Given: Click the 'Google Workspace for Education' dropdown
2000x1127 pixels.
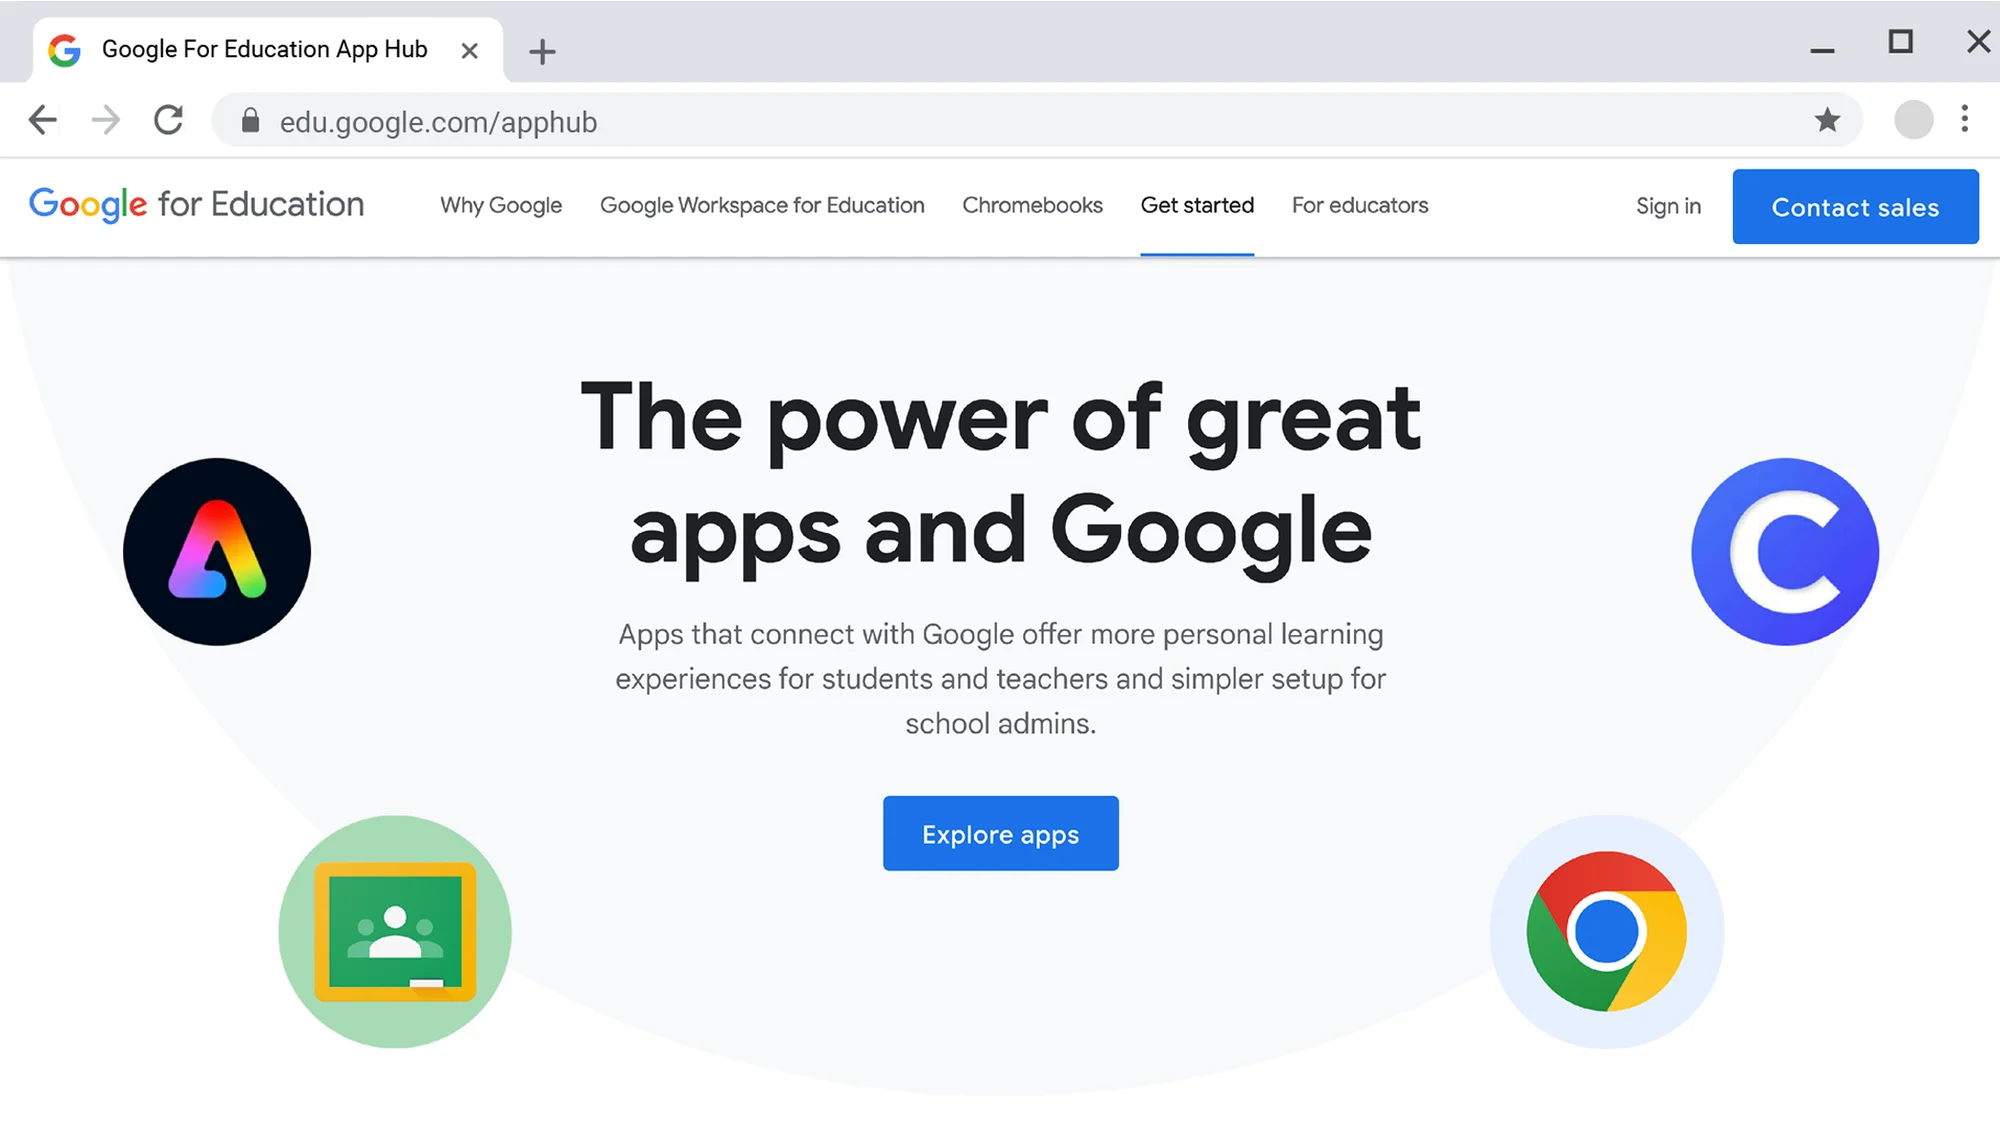Looking at the screenshot, I should click(762, 205).
